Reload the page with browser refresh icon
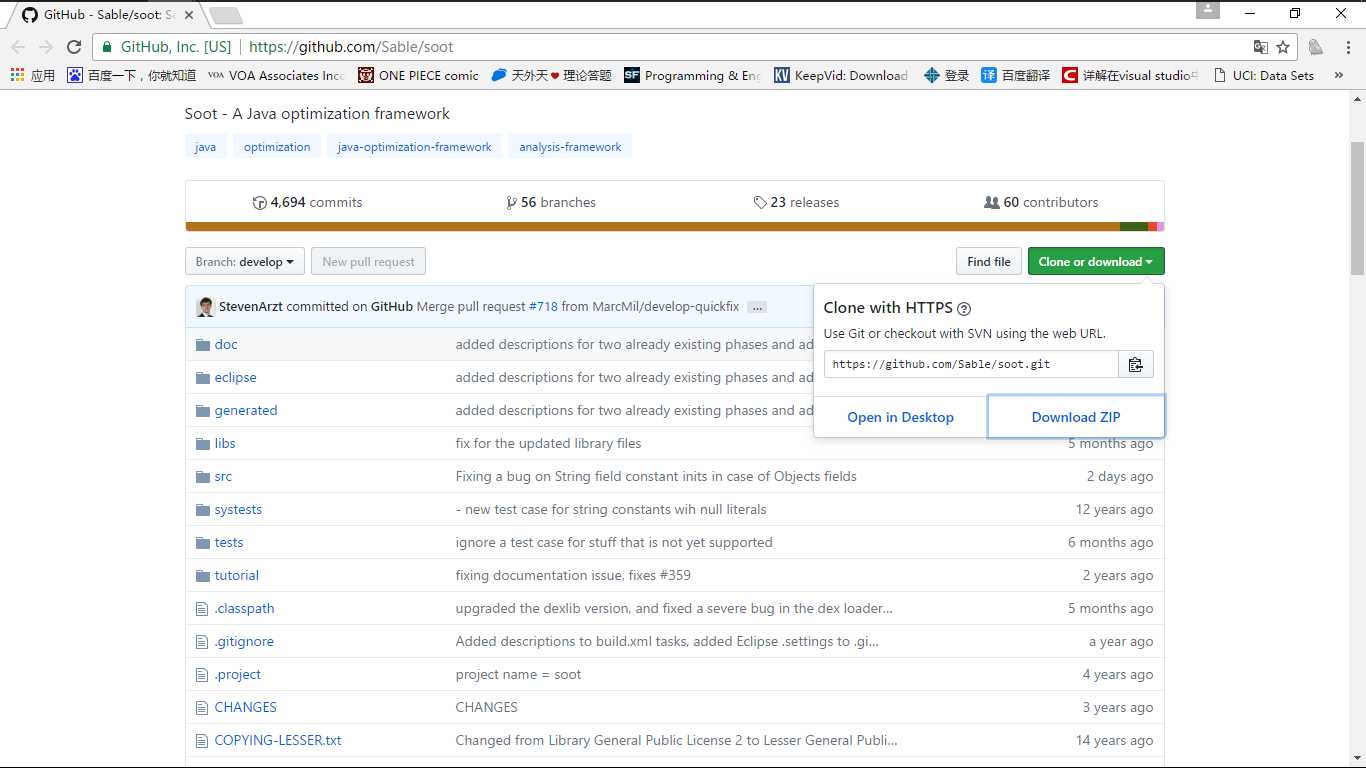This screenshot has width=1366, height=768. pyautogui.click(x=74, y=47)
